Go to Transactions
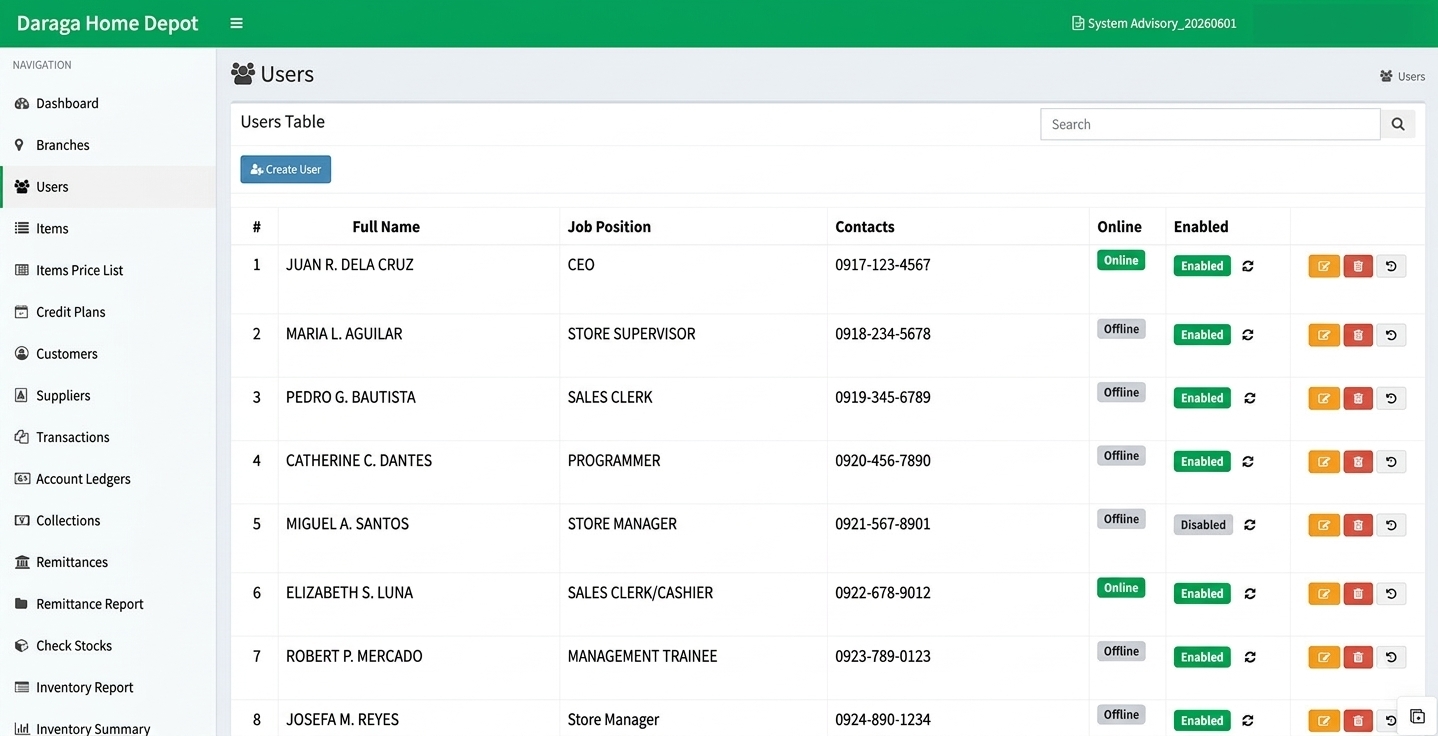 coord(108,437)
